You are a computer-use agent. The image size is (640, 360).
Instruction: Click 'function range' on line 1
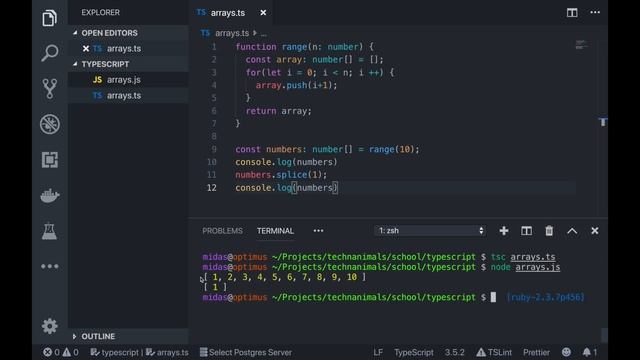point(271,47)
